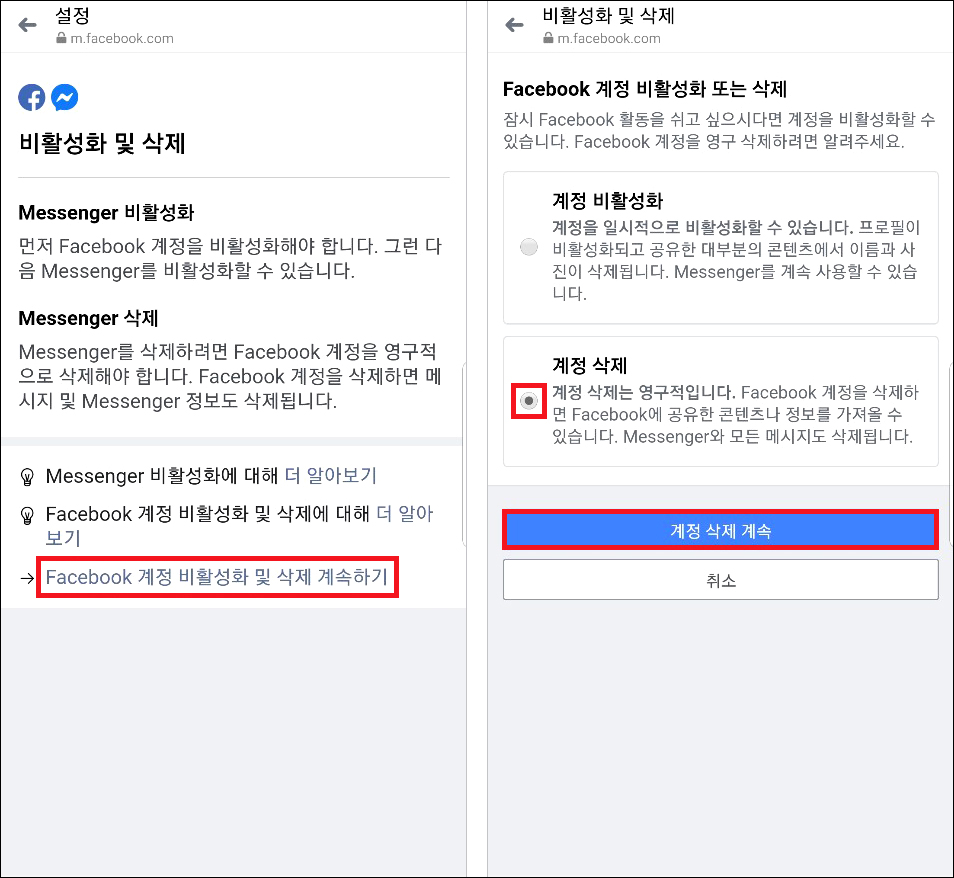Click the 계정 삭제 option card title
The image size is (954, 878).
(589, 366)
